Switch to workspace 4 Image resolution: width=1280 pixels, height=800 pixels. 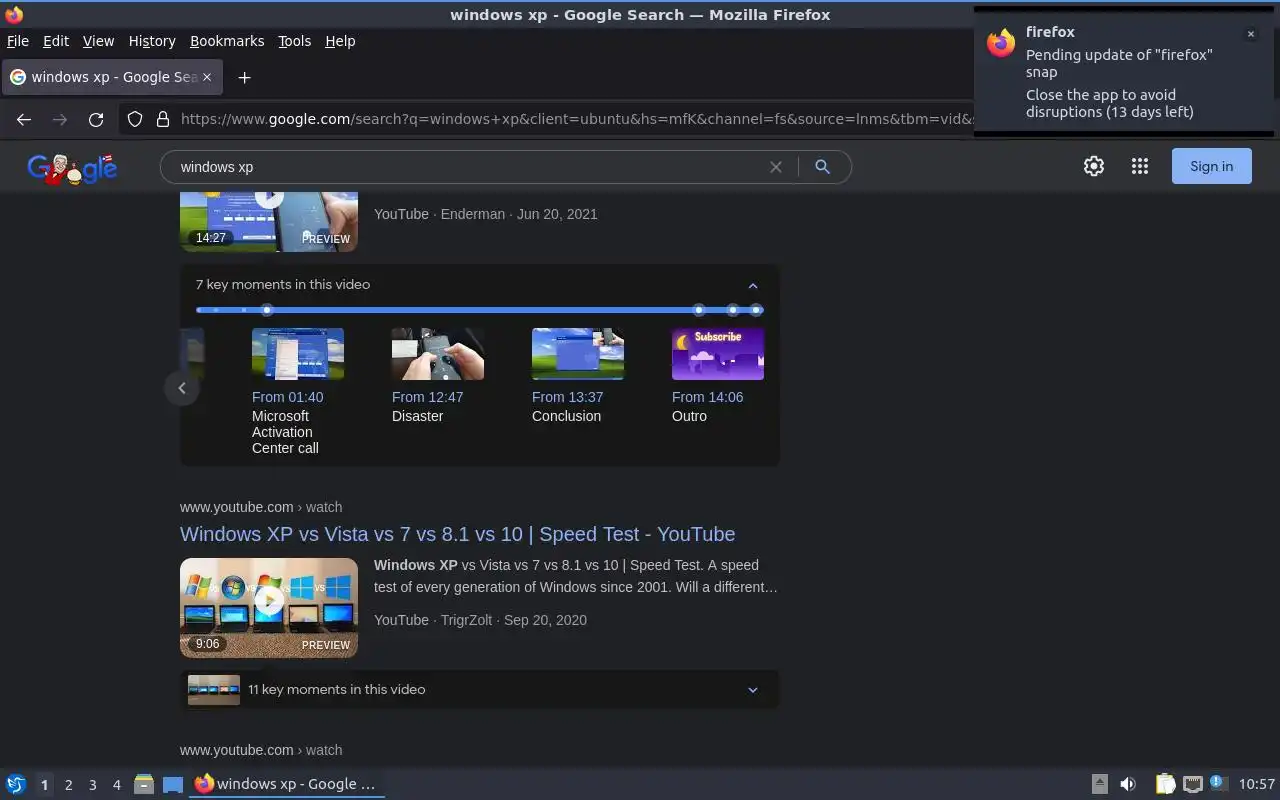tap(116, 785)
